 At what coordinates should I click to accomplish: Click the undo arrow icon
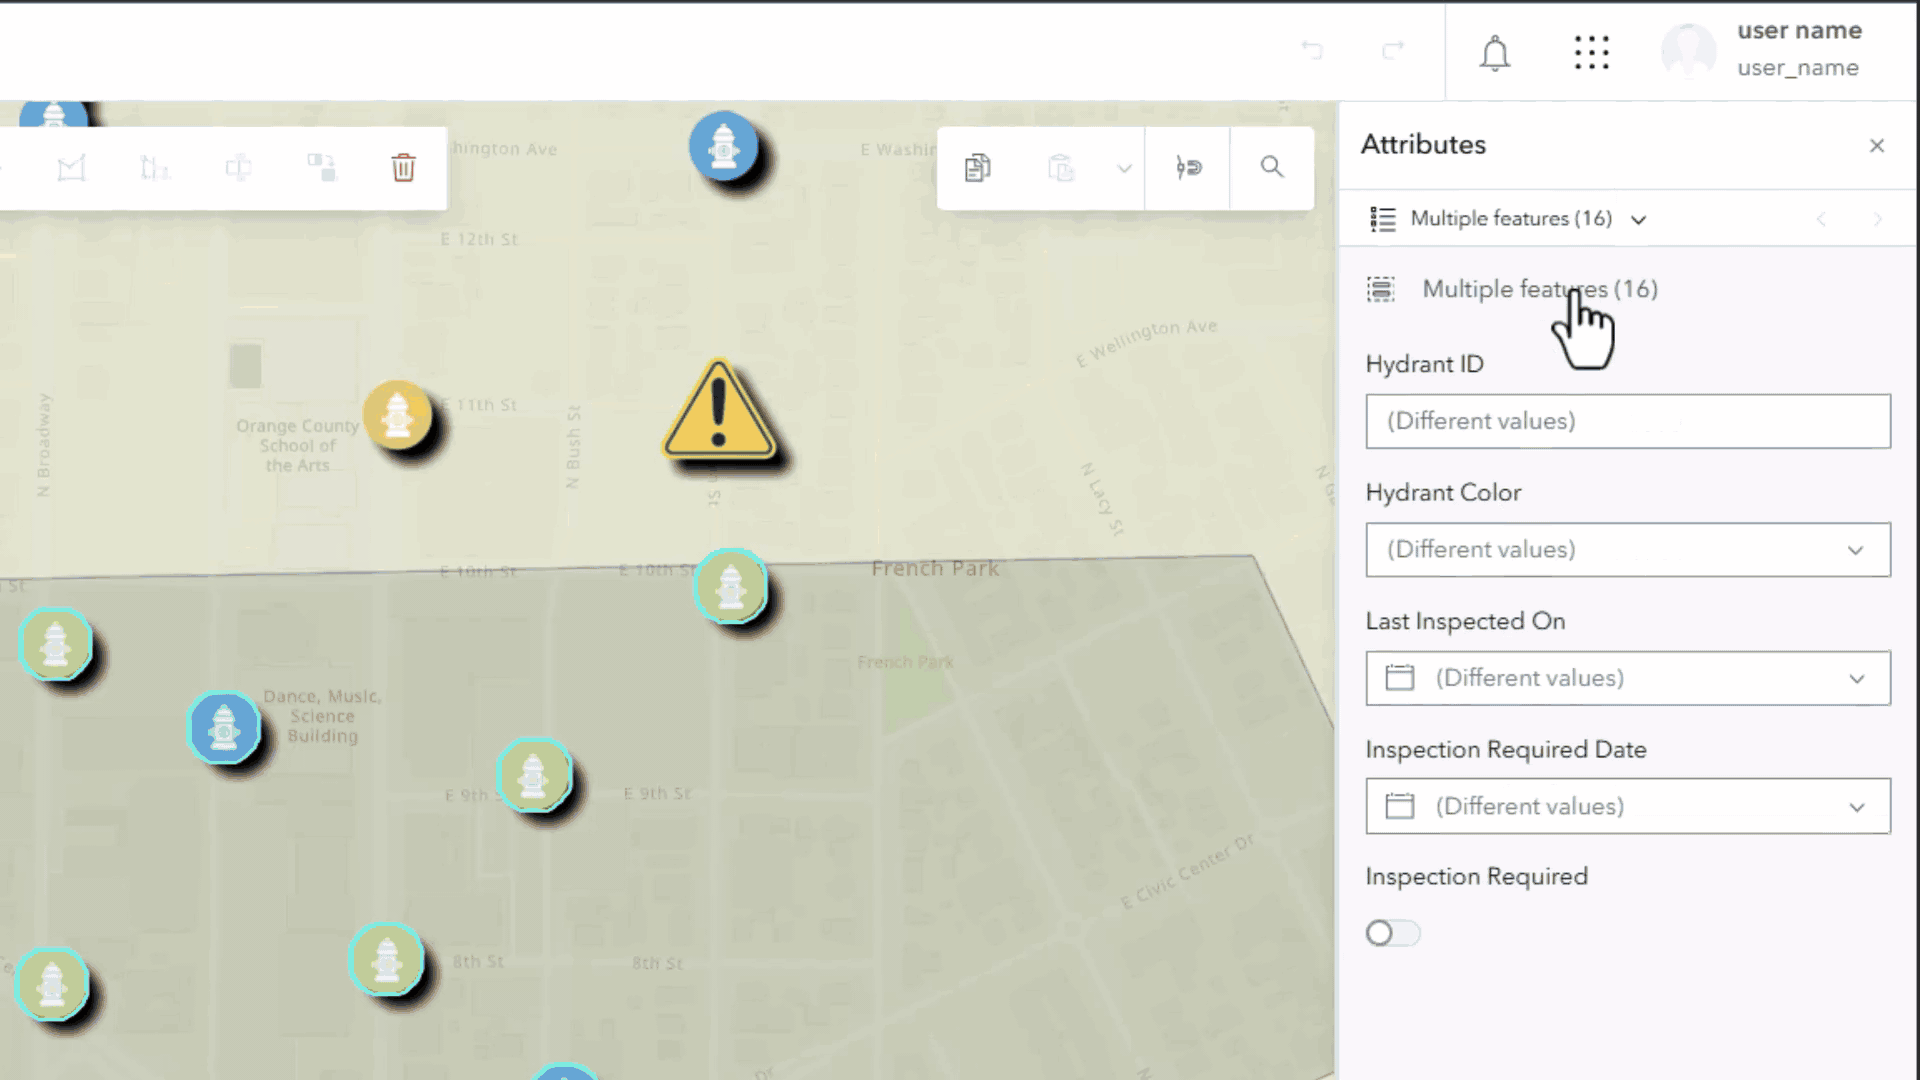(1313, 51)
